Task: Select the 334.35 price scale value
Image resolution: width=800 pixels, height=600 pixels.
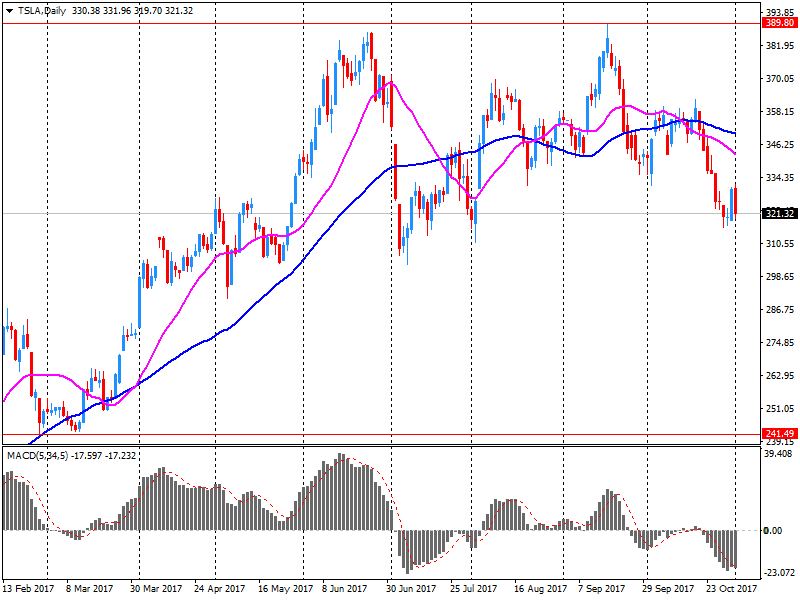Action: (780, 177)
